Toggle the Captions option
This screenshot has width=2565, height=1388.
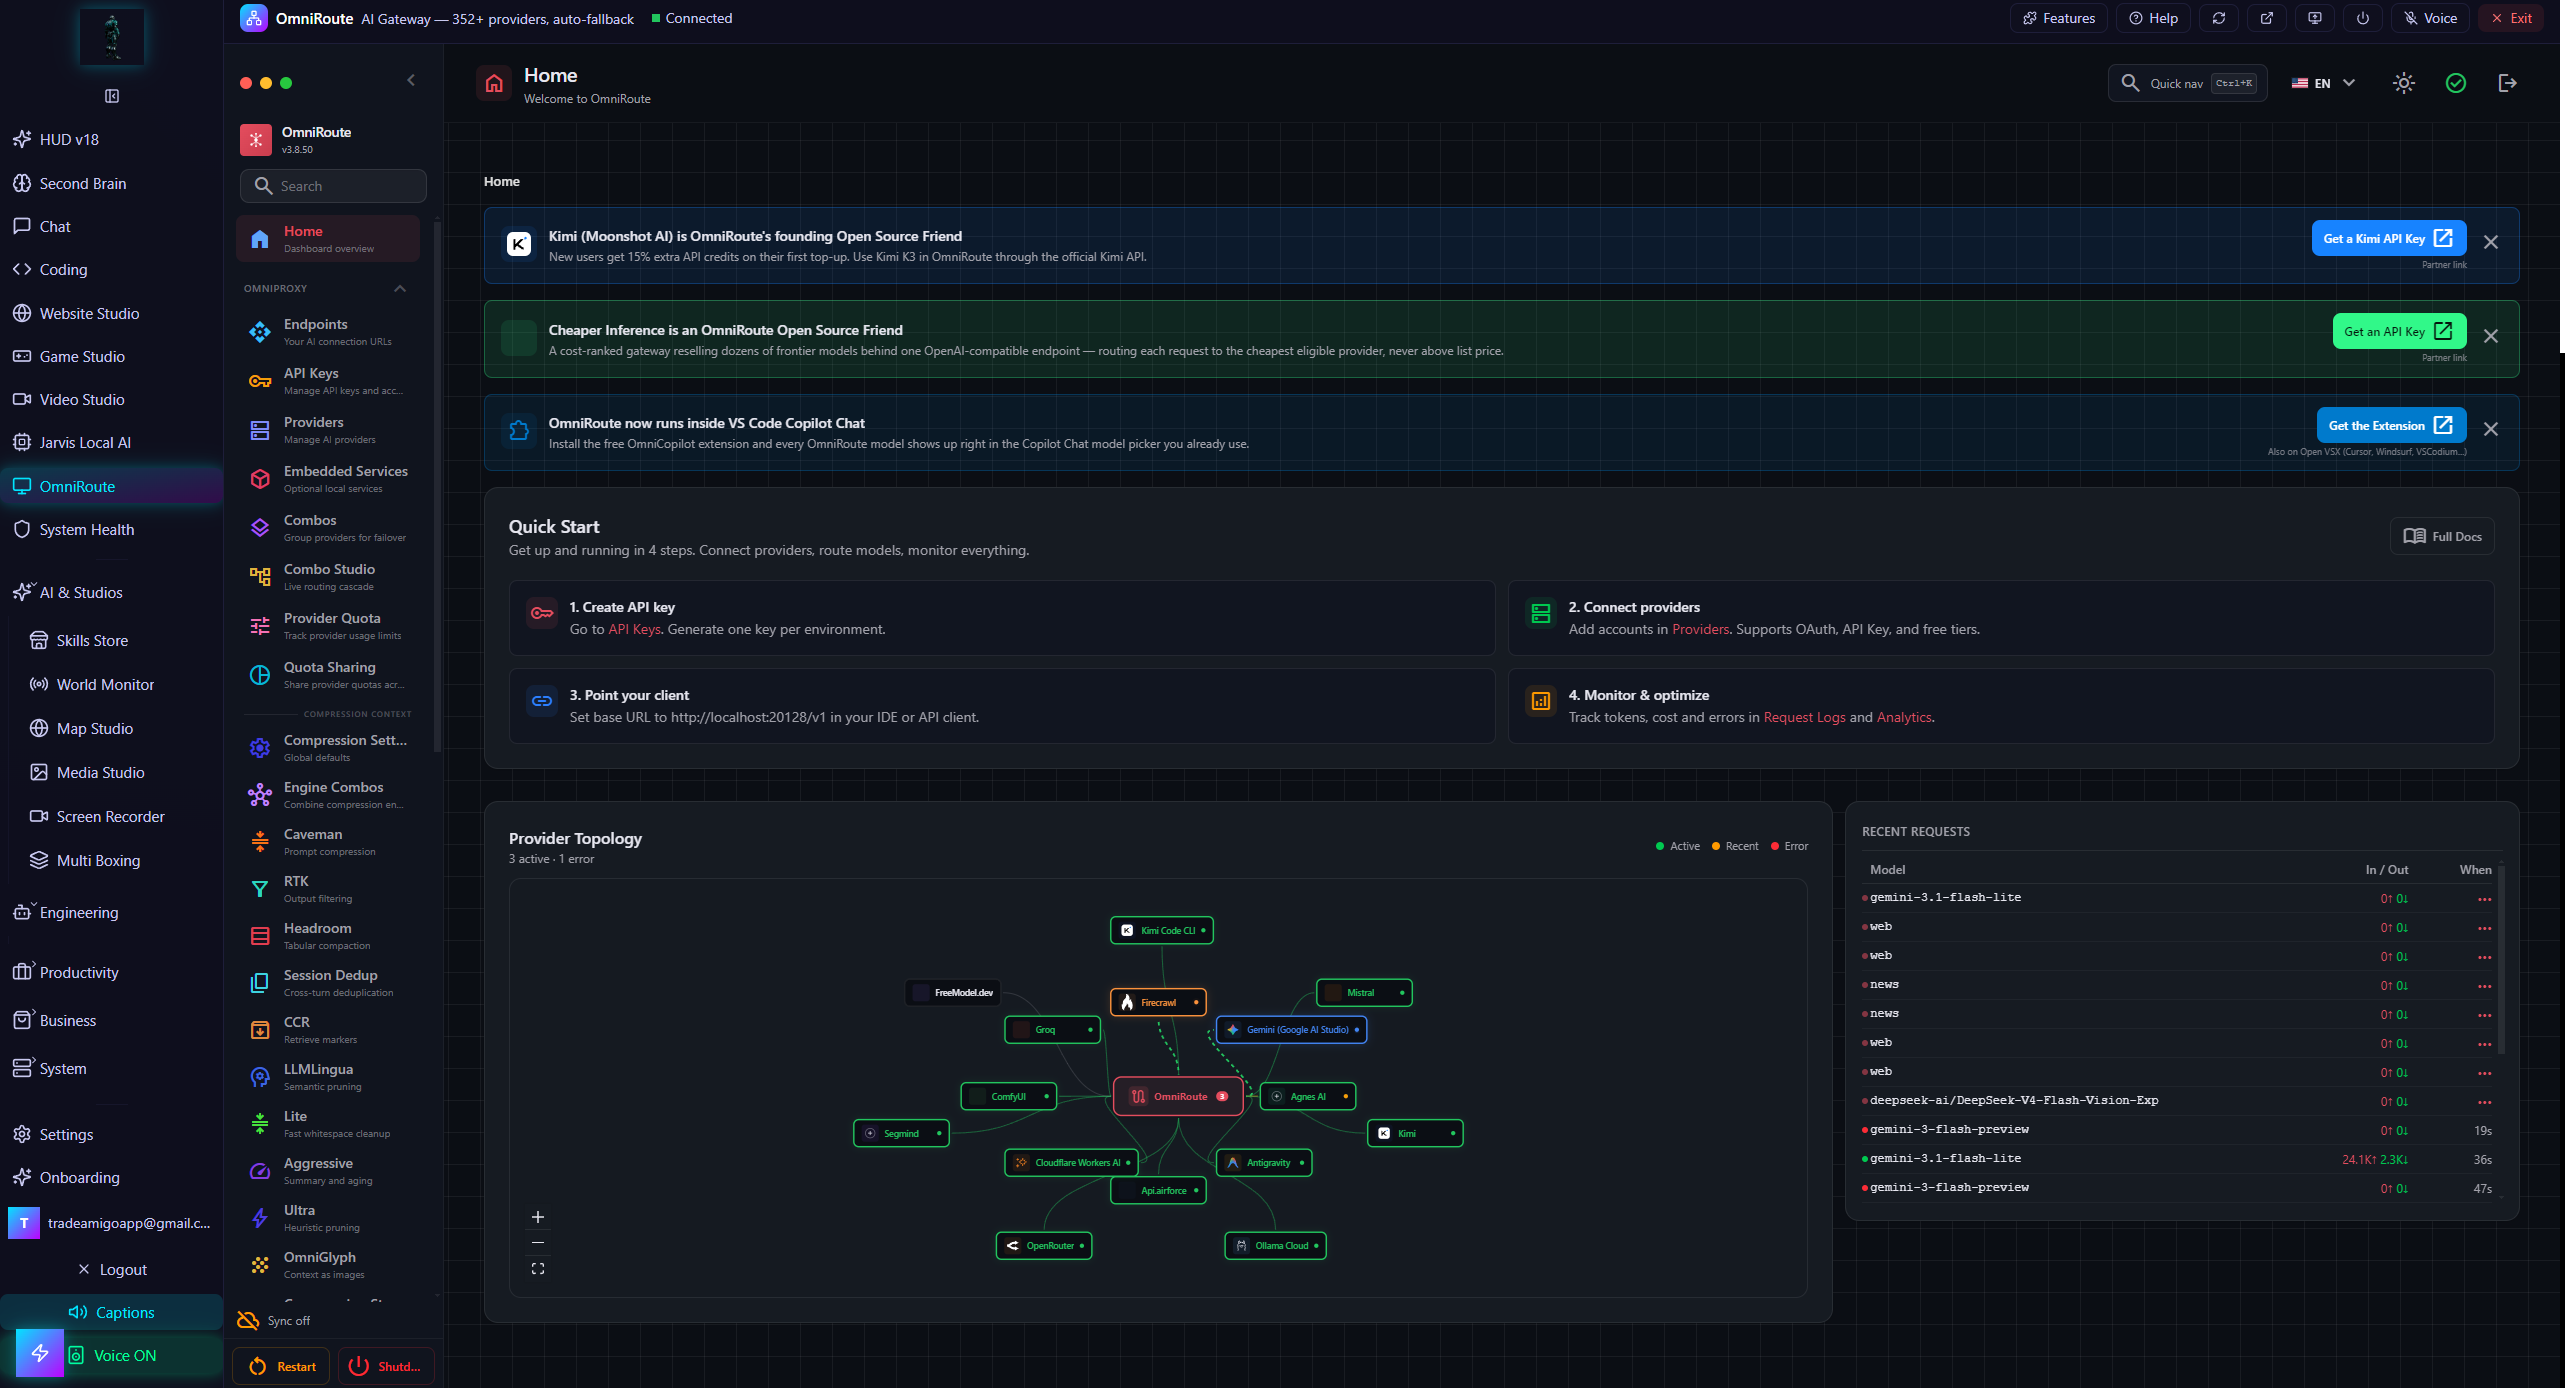point(112,1312)
